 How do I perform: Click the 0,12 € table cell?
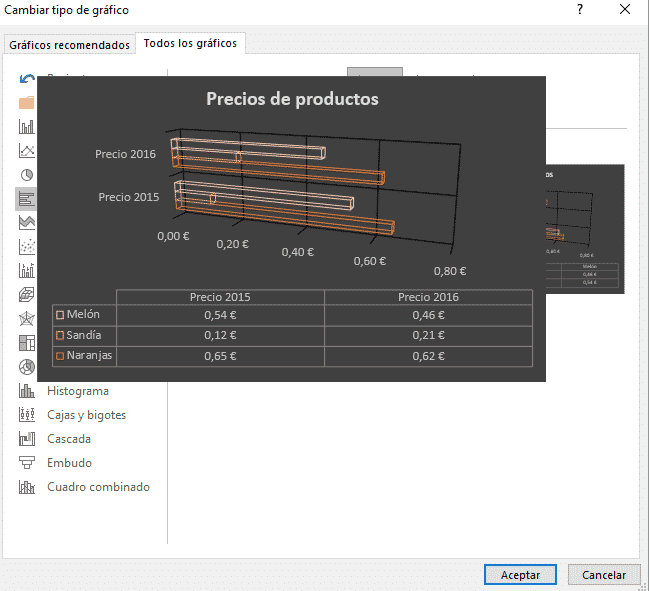(220, 336)
